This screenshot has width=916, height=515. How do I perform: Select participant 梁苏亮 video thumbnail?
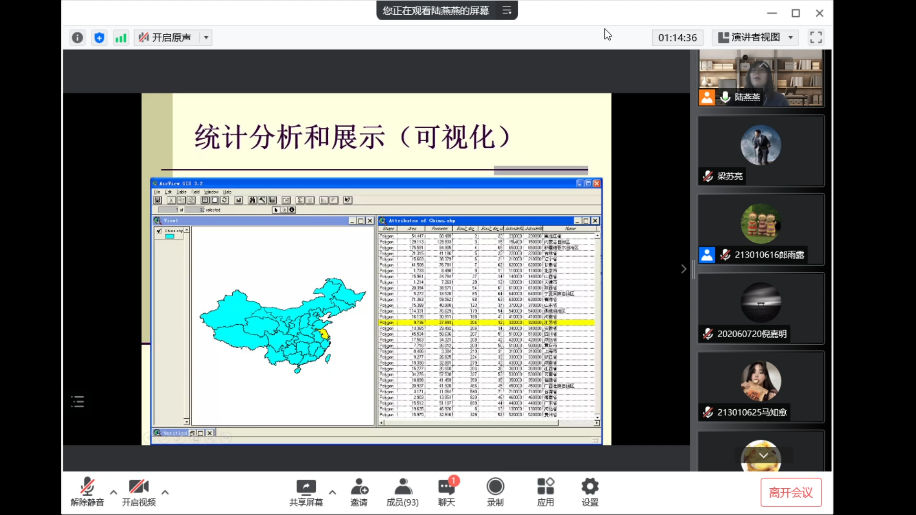pyautogui.click(x=761, y=150)
